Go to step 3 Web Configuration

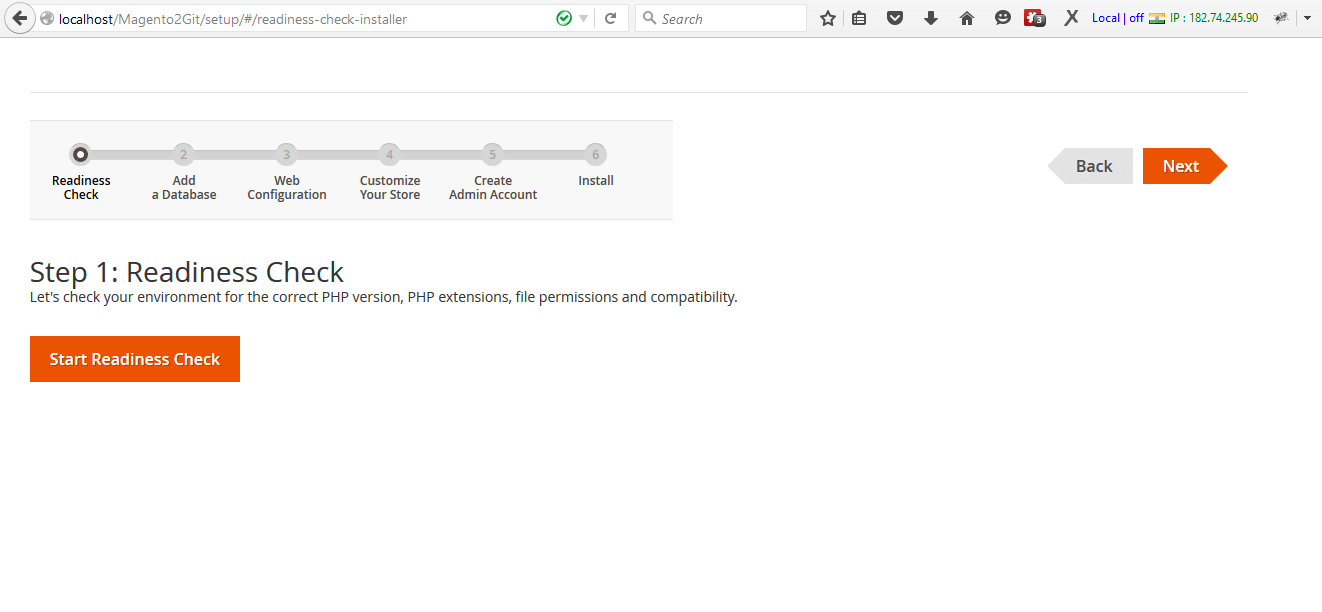pyautogui.click(x=286, y=155)
